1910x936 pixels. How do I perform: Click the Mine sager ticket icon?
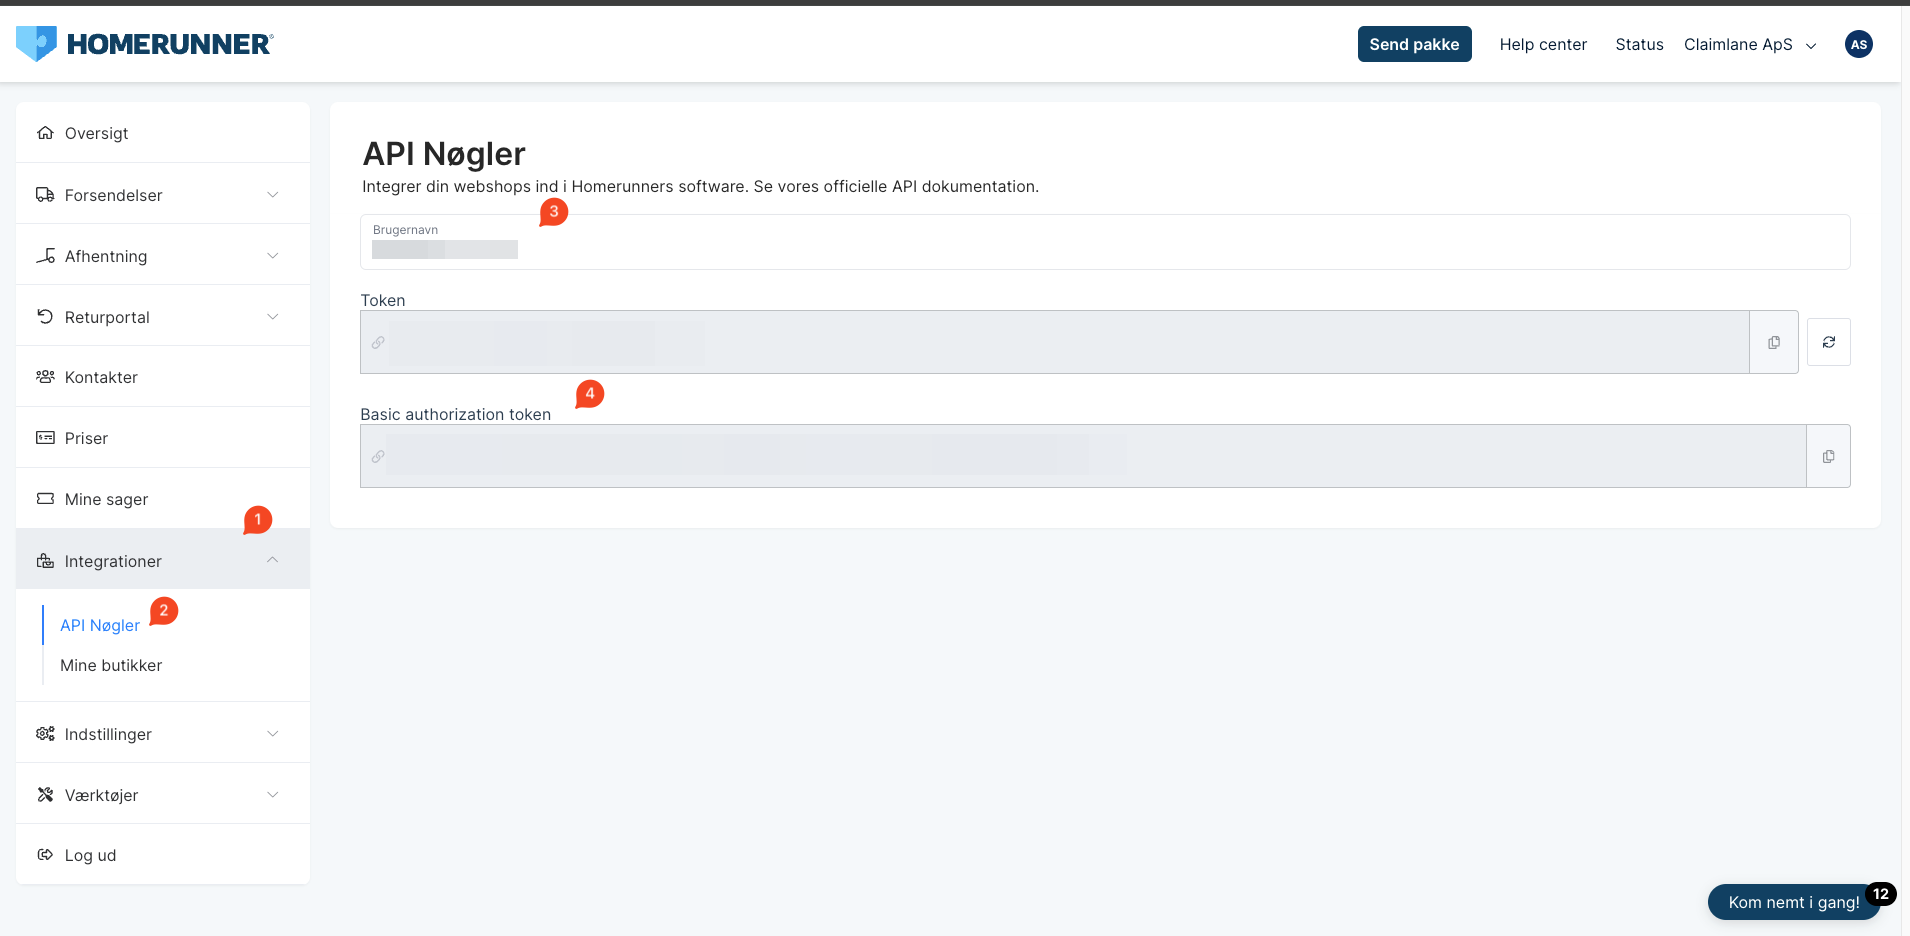tap(45, 499)
